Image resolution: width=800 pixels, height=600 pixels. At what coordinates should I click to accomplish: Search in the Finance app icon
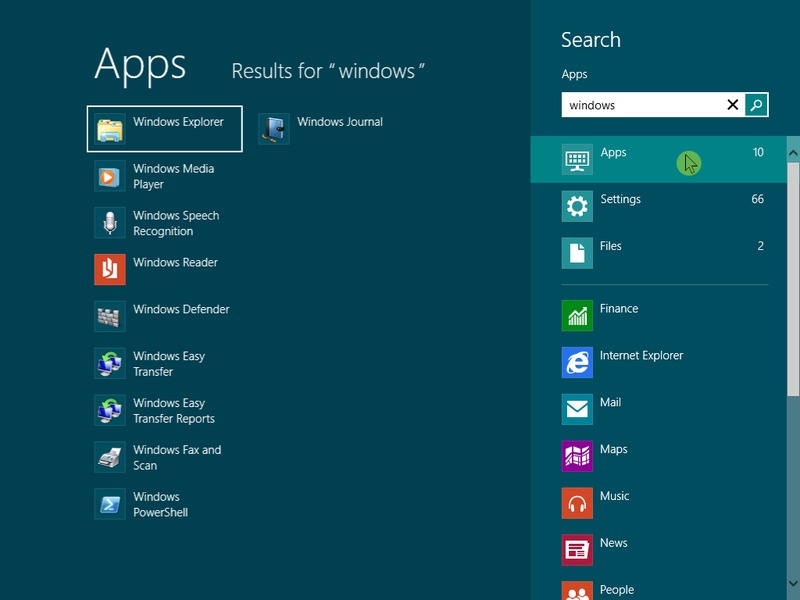pos(577,316)
